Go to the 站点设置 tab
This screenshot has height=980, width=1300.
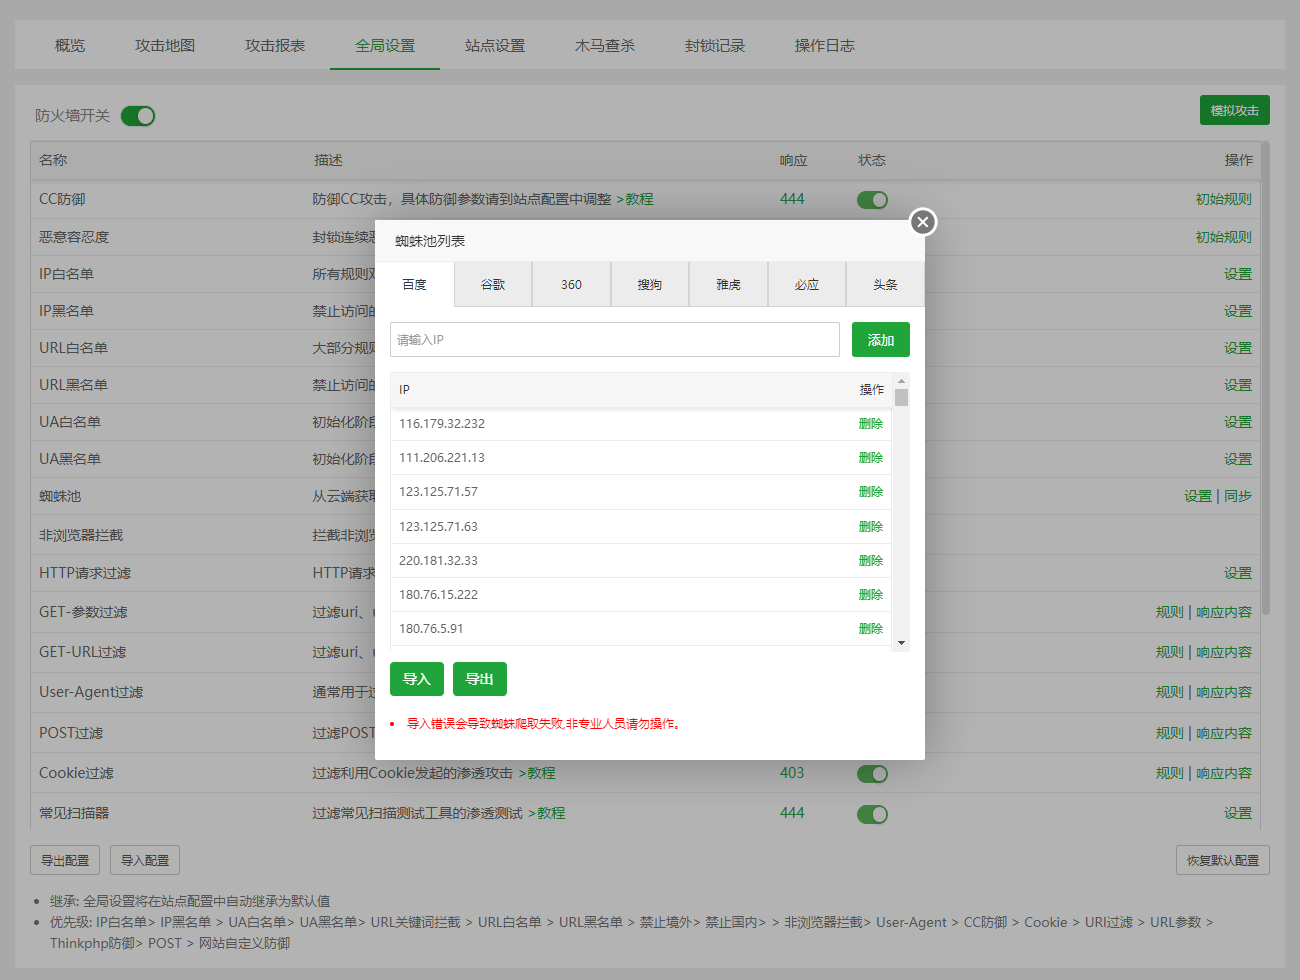point(495,46)
